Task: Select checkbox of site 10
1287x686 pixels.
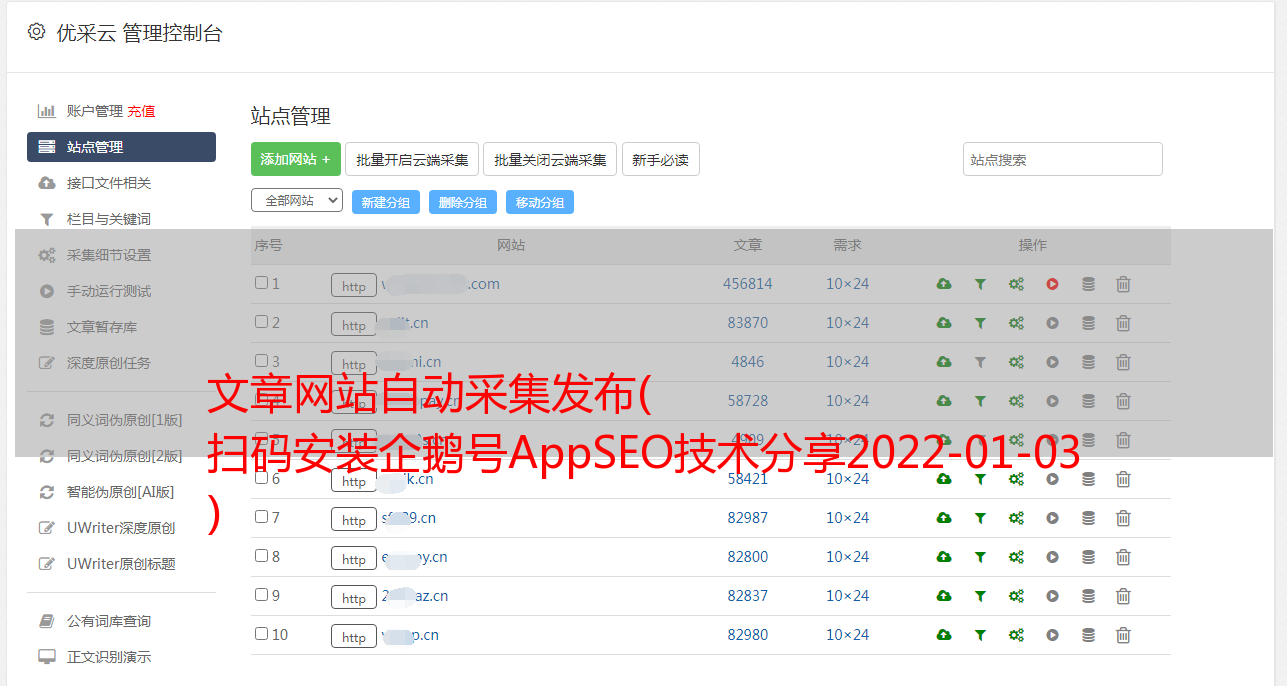Action: tap(261, 634)
